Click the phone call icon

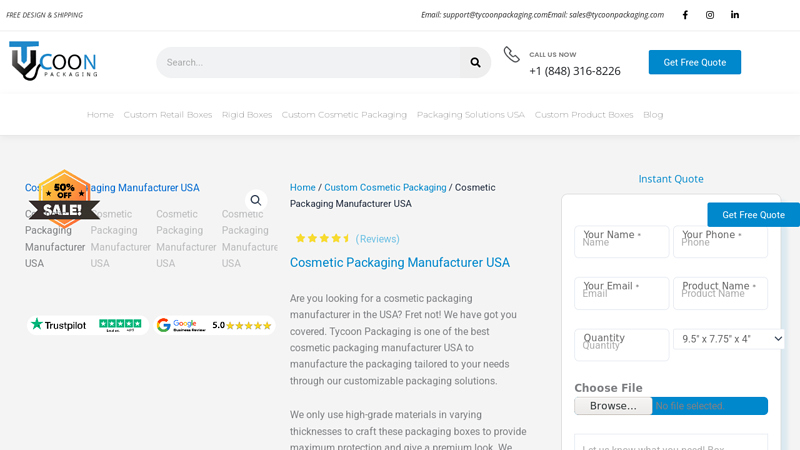511,55
